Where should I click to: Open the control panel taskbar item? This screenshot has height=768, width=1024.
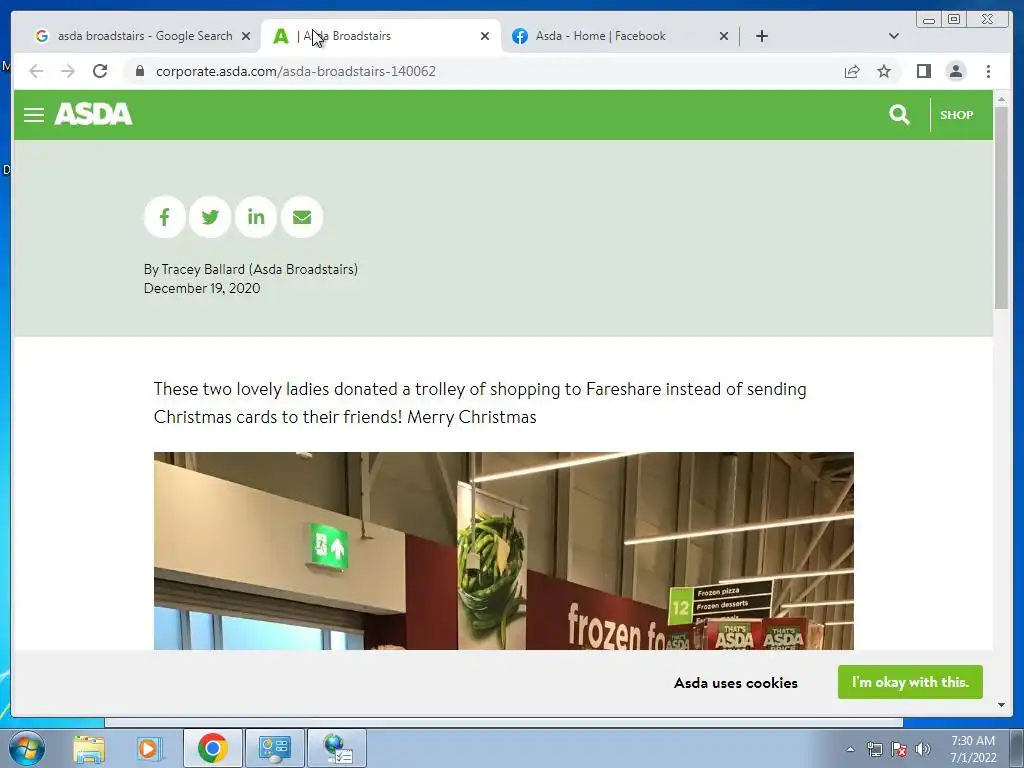click(x=274, y=748)
